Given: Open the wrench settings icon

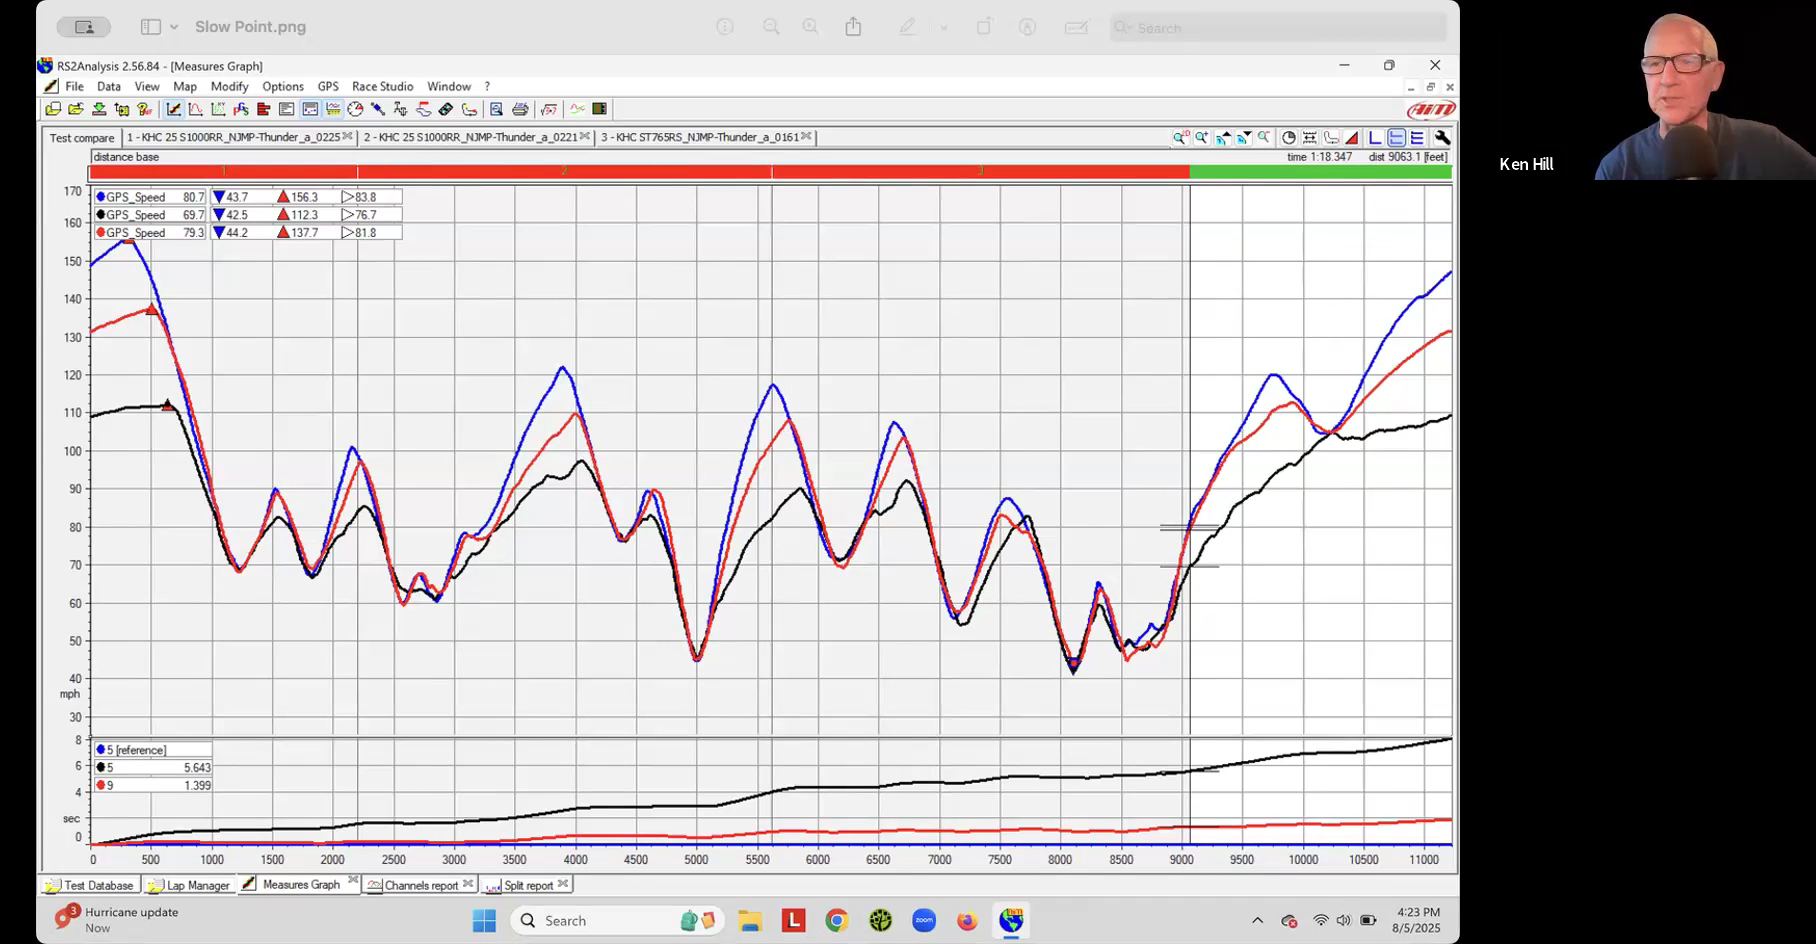Looking at the screenshot, I should pos(1442,138).
